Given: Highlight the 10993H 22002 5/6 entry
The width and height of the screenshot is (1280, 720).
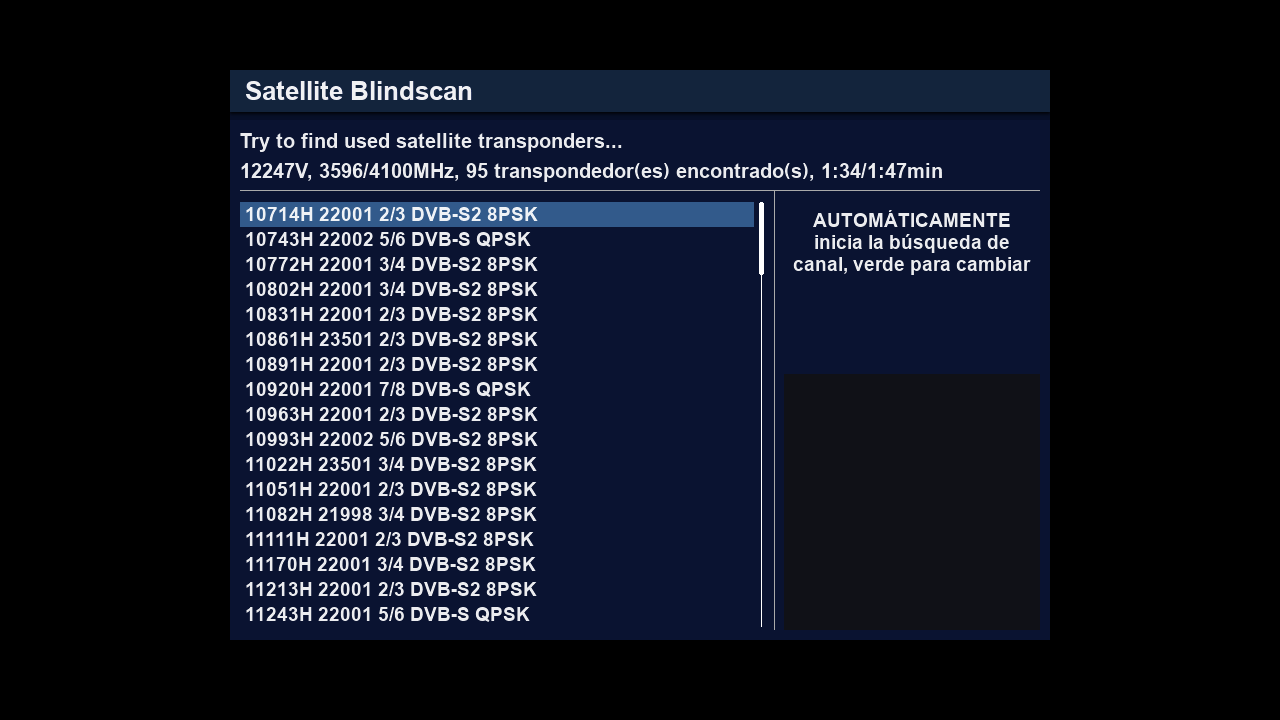Looking at the screenshot, I should point(391,440).
